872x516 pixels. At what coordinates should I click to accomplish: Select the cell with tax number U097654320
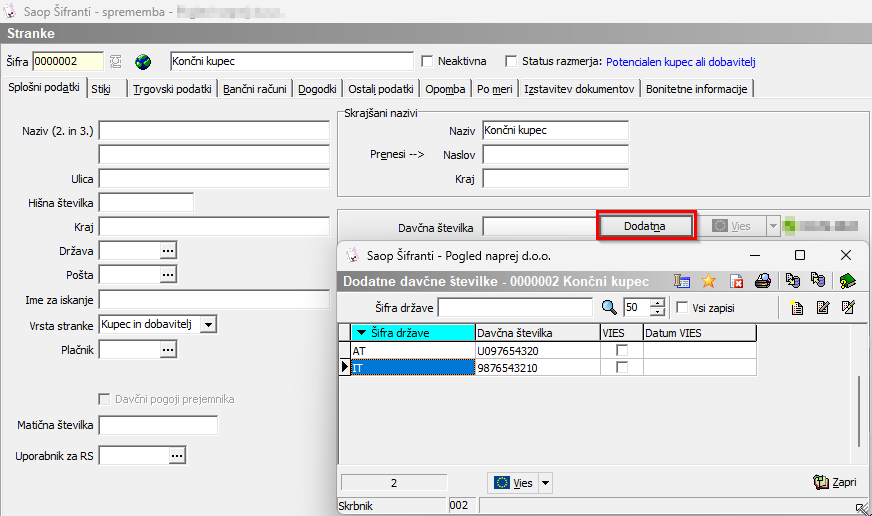click(x=537, y=351)
